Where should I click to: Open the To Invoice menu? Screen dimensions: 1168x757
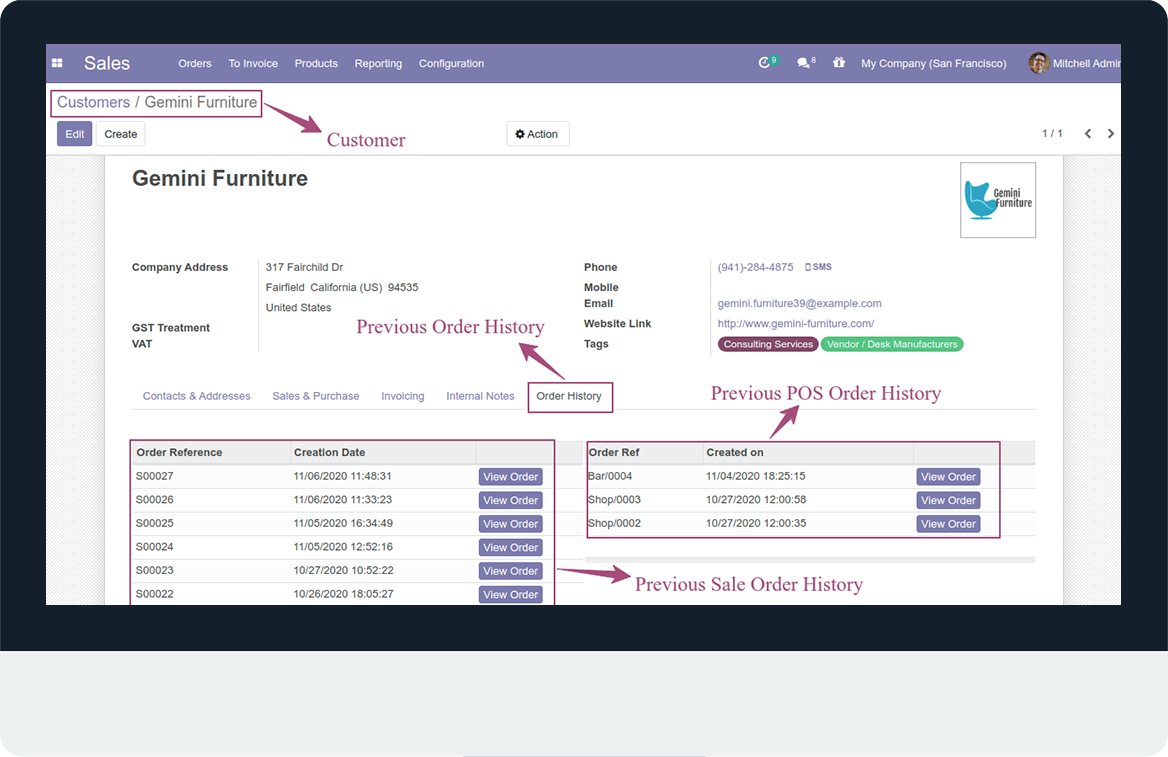click(253, 63)
